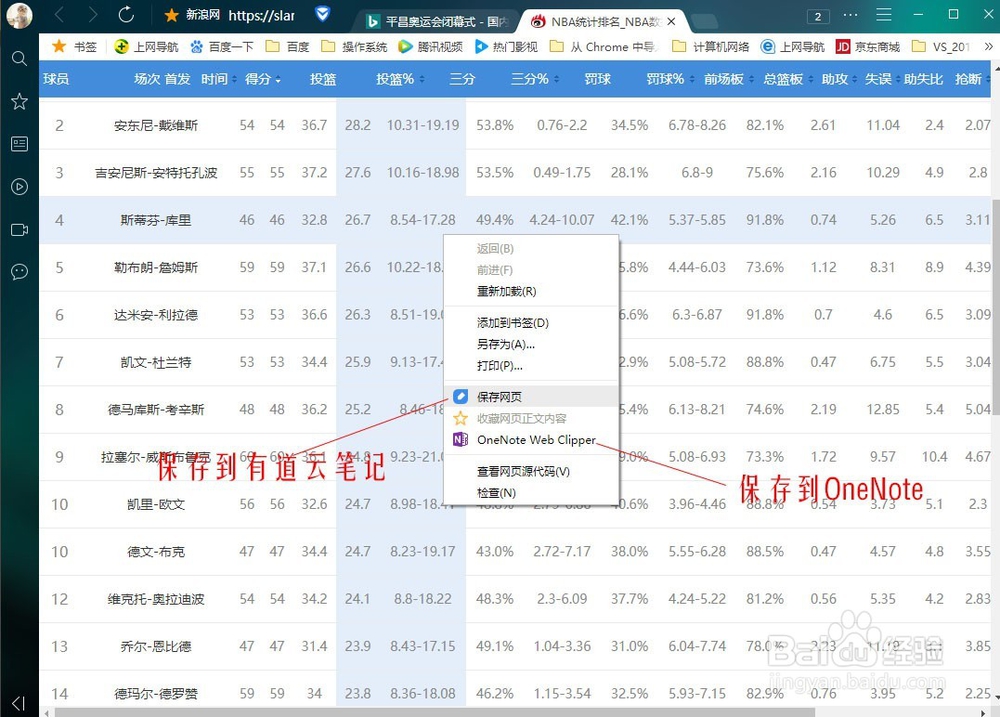This screenshot has width=1000, height=717.
Task: Choose OneNote Web Clipper in the context menu
Action: [x=531, y=440]
